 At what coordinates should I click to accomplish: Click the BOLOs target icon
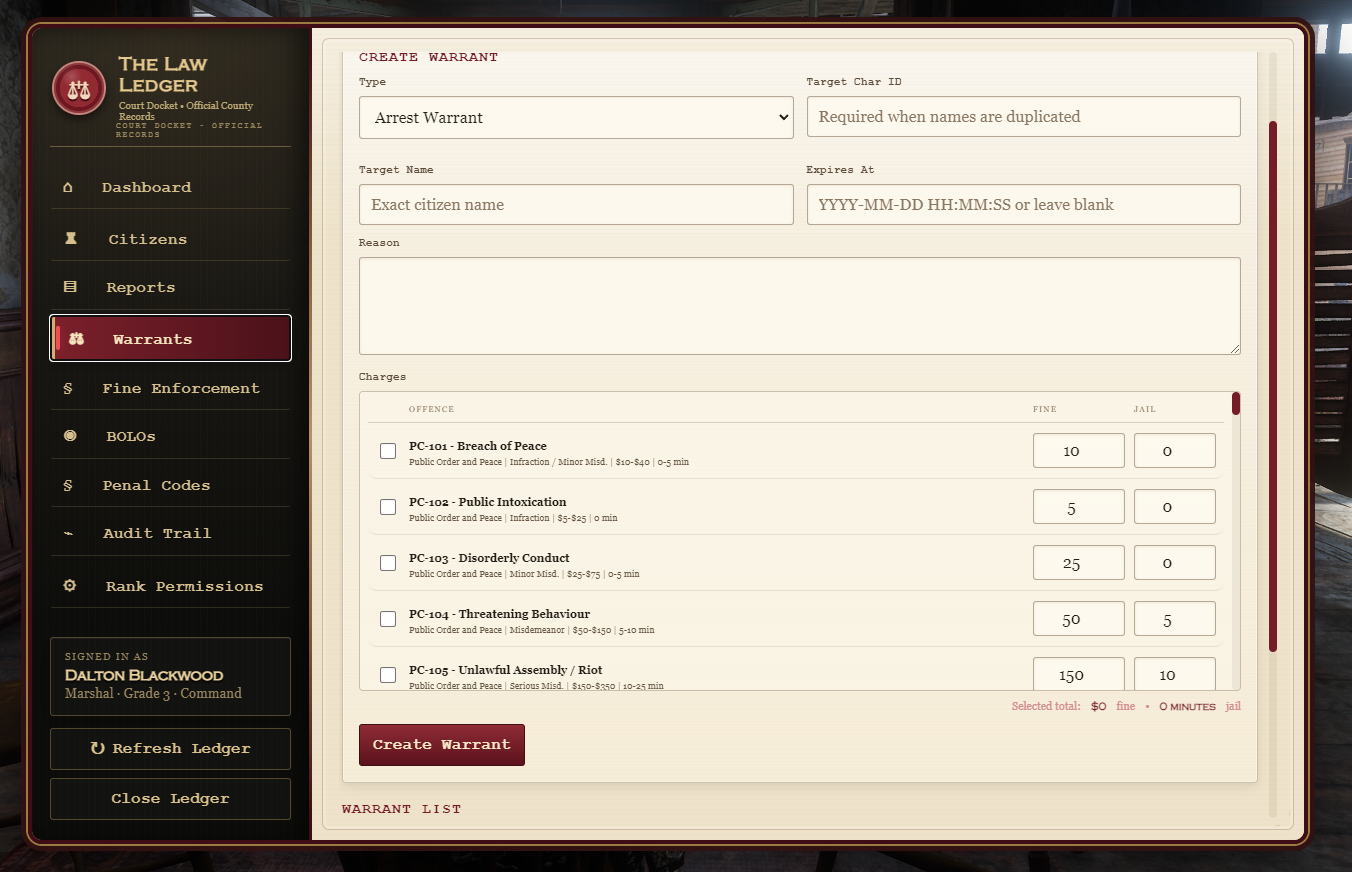(70, 436)
